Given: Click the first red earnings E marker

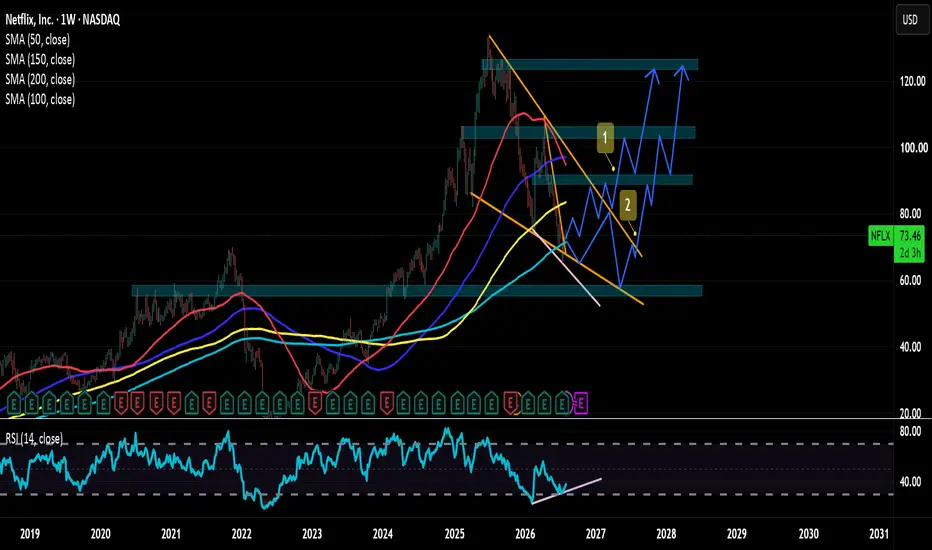Looking at the screenshot, I should (x=121, y=404).
